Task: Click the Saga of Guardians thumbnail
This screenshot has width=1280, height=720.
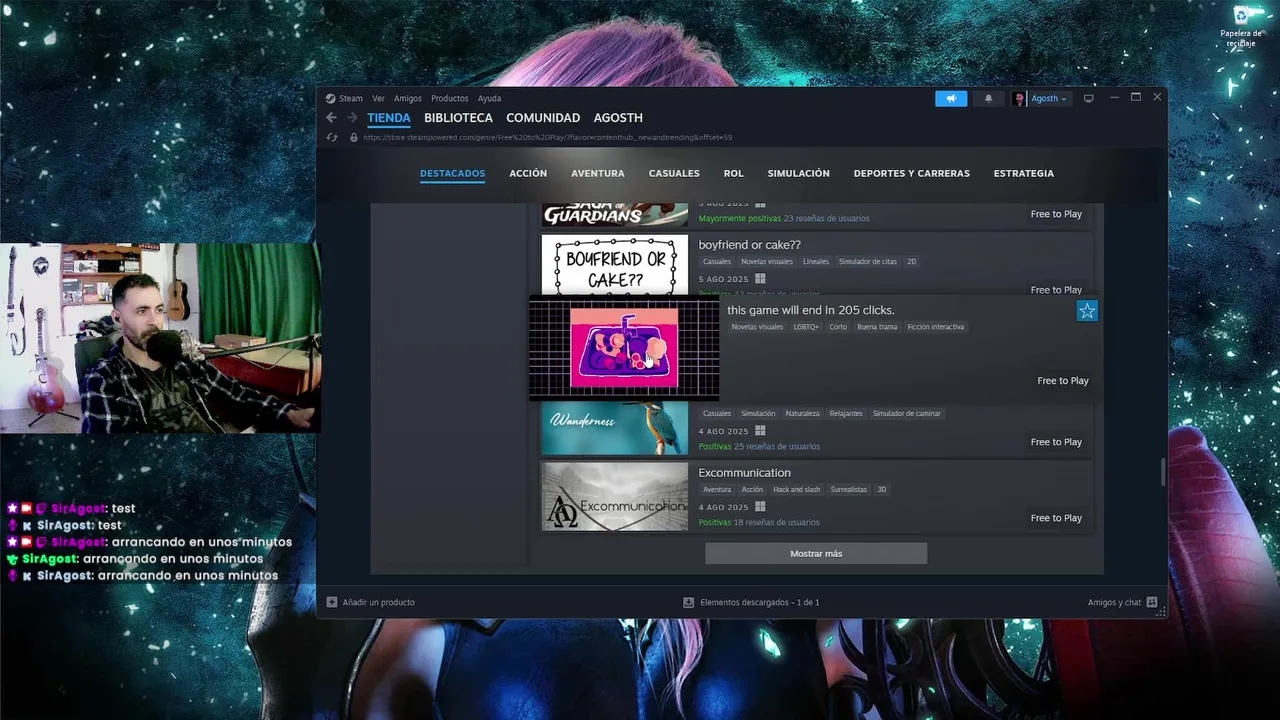Action: click(x=614, y=214)
